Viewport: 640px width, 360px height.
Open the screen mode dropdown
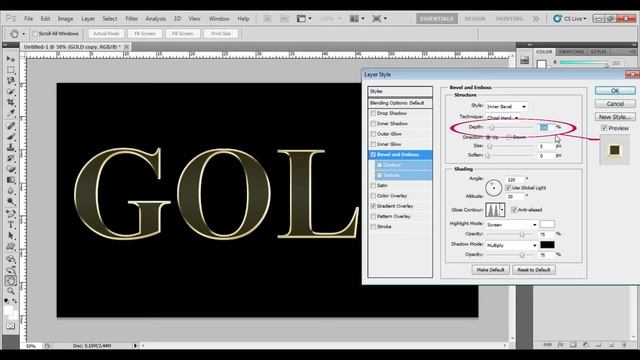379,19
